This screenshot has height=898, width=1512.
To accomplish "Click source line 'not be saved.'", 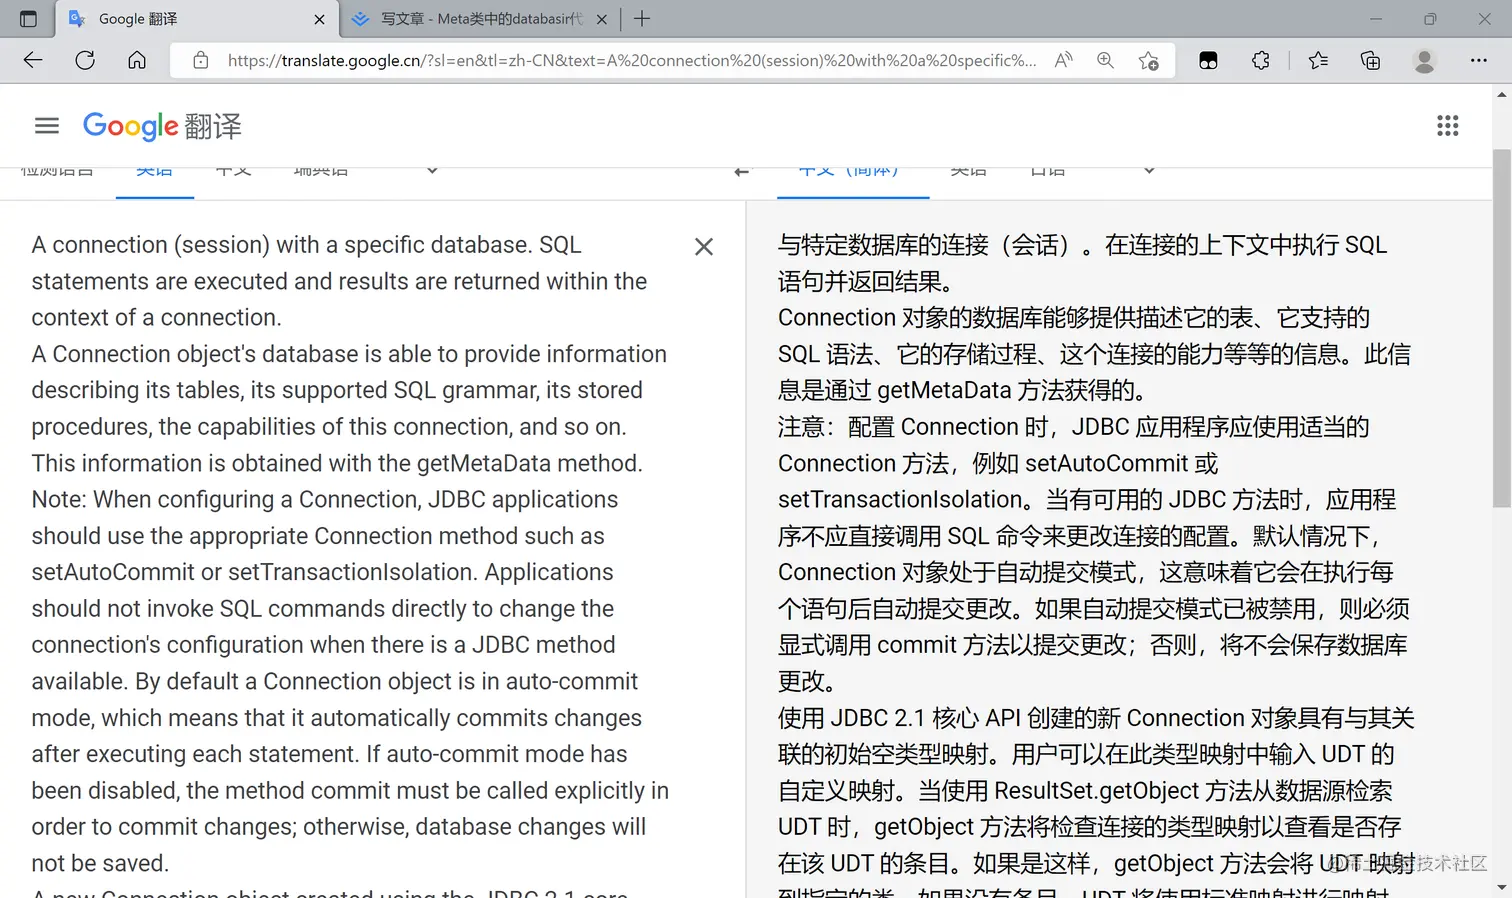I will tap(100, 863).
